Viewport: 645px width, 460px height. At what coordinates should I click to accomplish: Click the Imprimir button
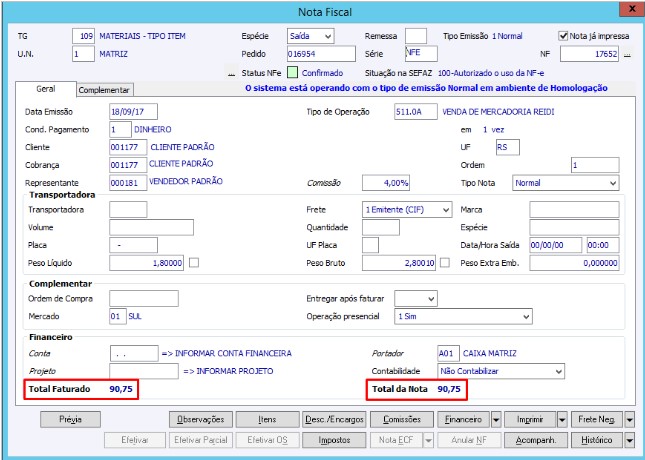point(530,420)
